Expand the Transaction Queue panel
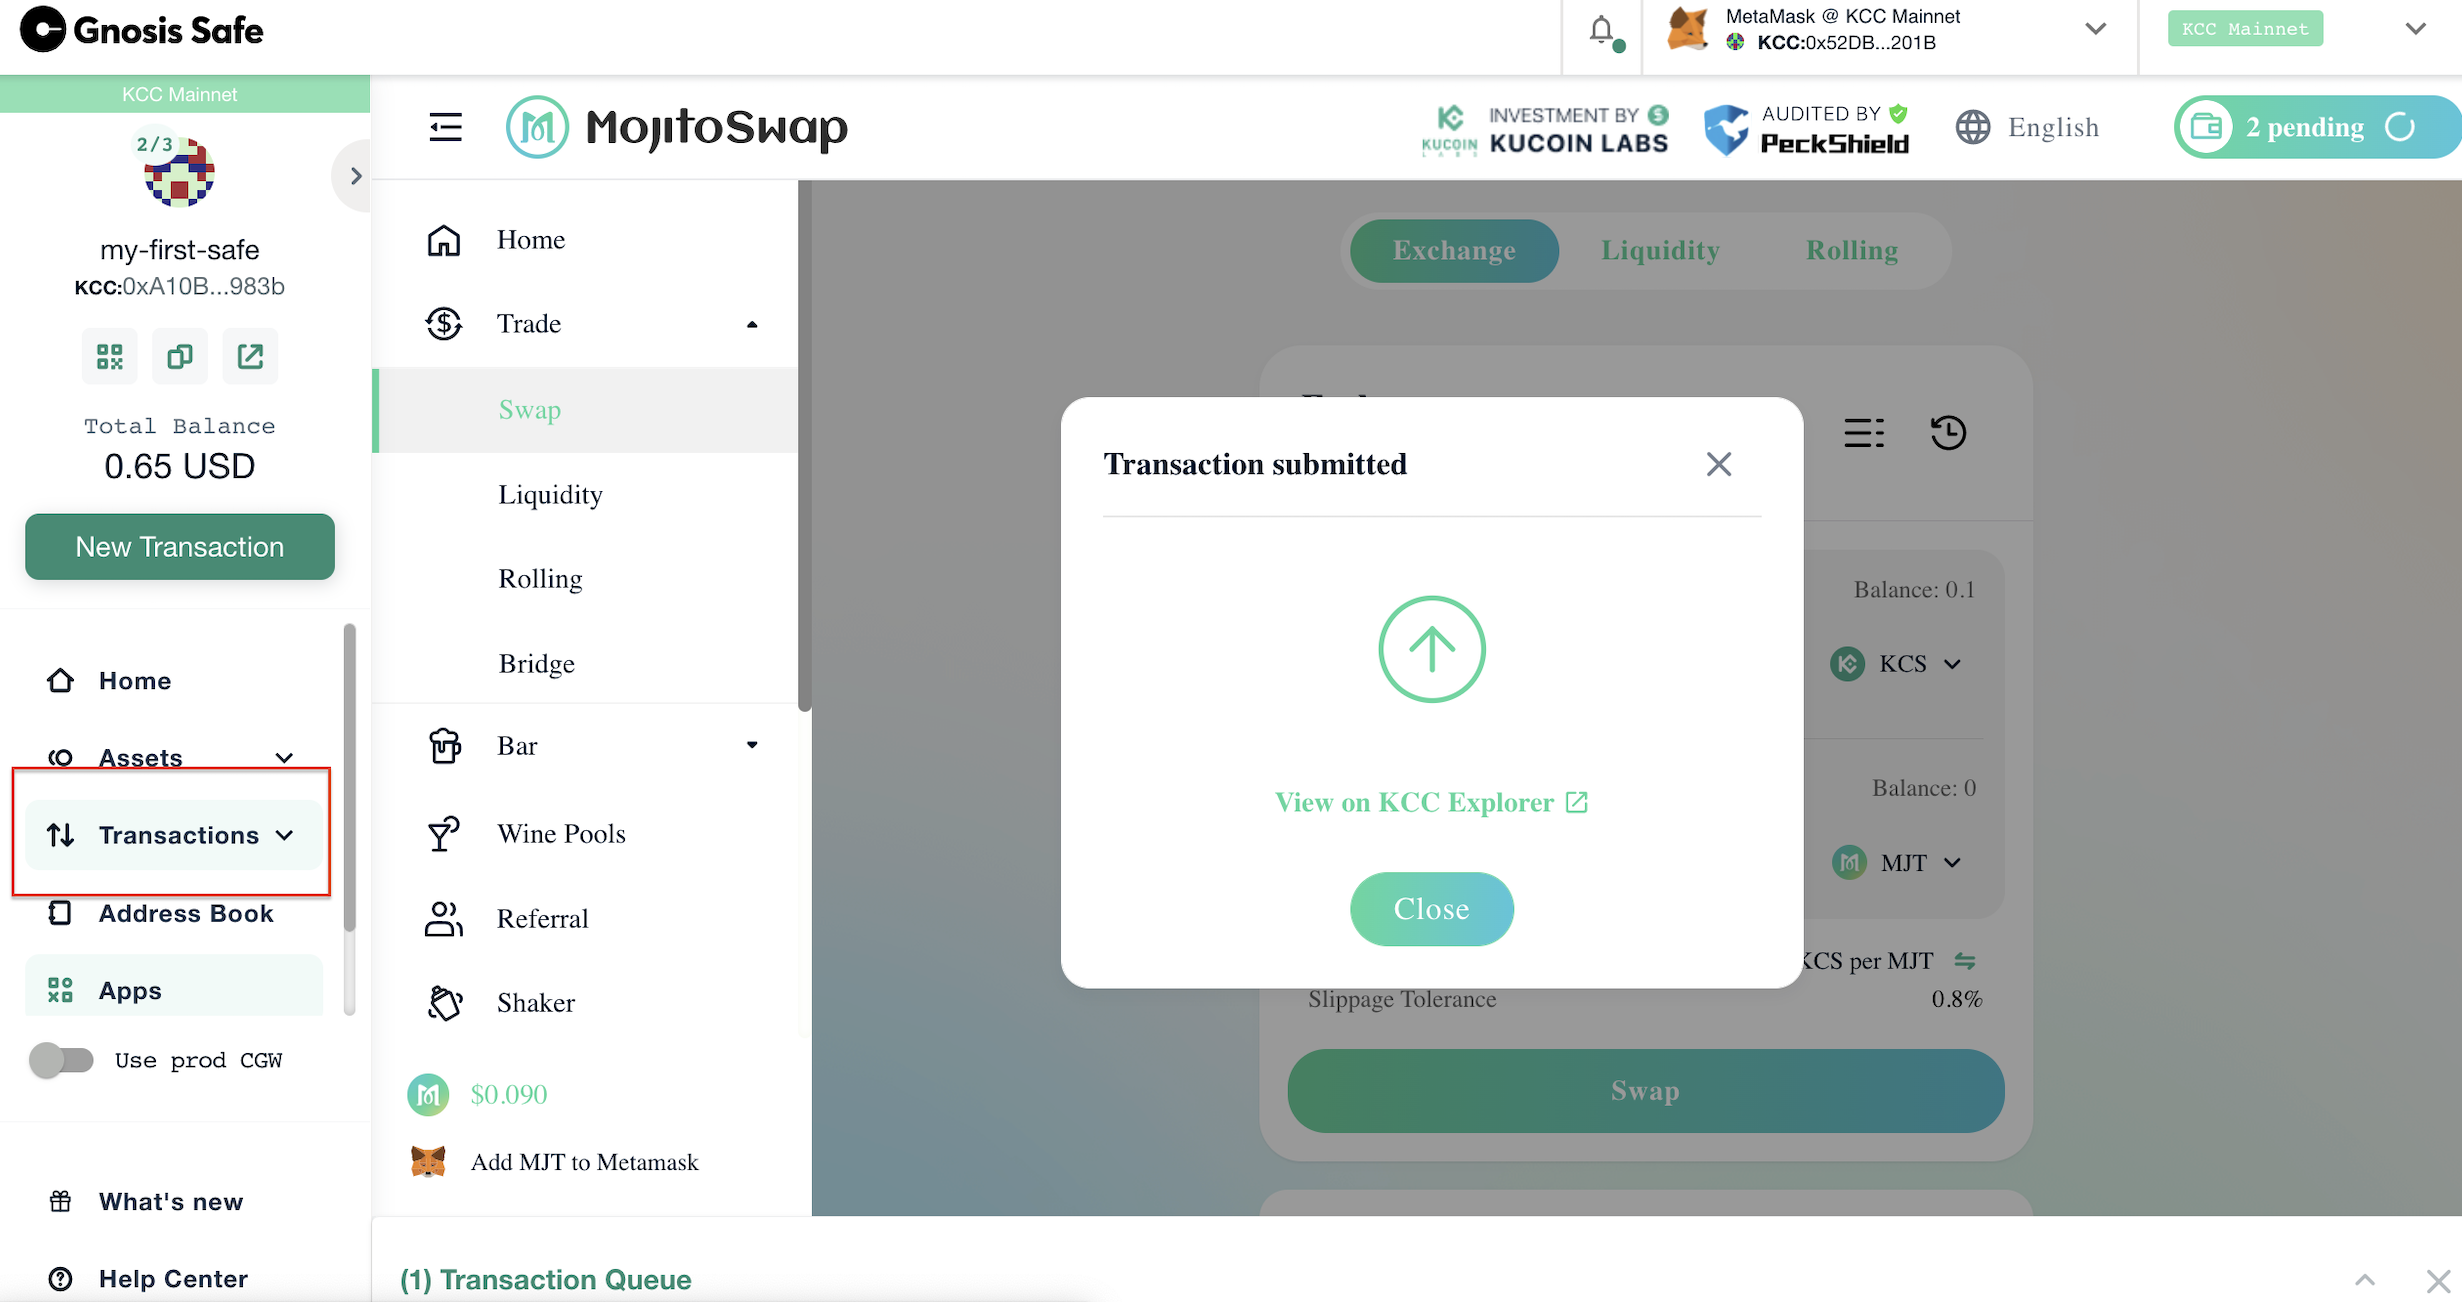The width and height of the screenshot is (2462, 1302). tap(2364, 1280)
